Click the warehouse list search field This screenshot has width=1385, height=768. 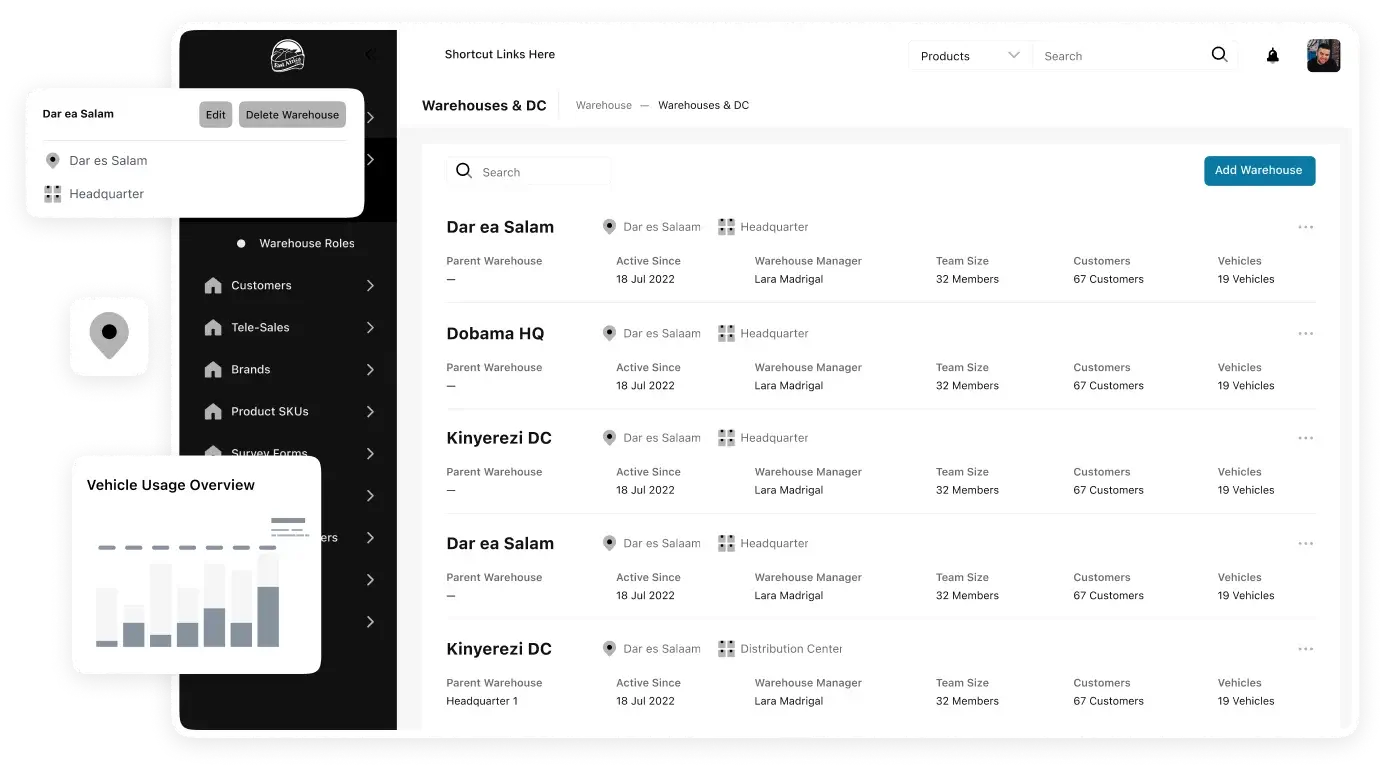pos(540,172)
